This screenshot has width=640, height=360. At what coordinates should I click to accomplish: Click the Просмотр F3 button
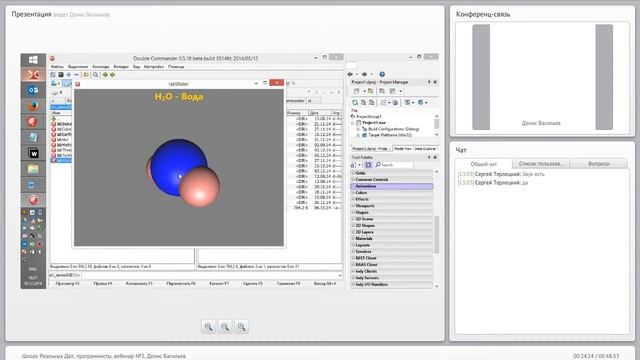point(67,283)
